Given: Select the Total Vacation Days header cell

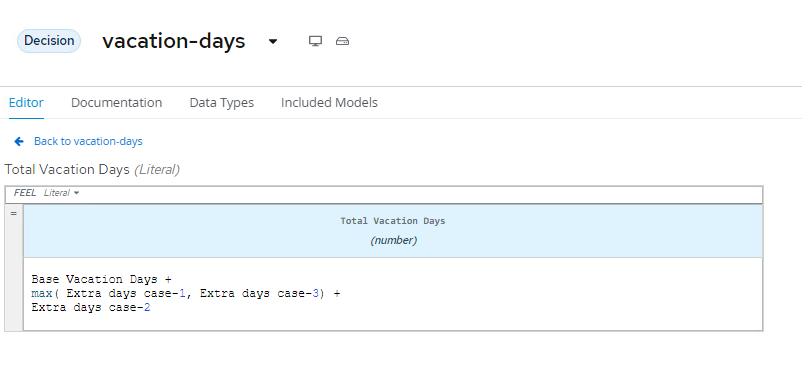Looking at the screenshot, I should [392, 231].
